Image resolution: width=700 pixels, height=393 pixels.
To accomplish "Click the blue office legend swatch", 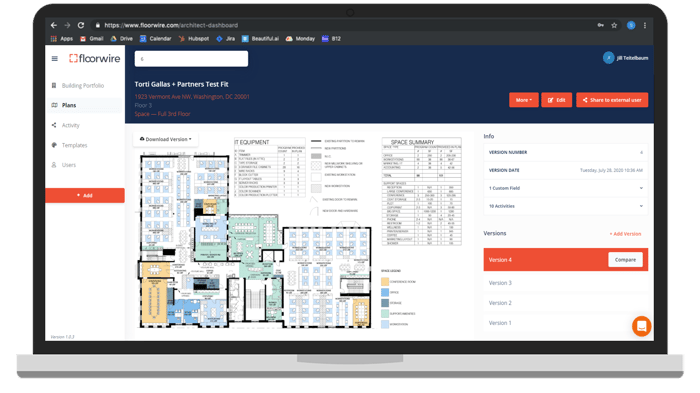I will click(385, 292).
